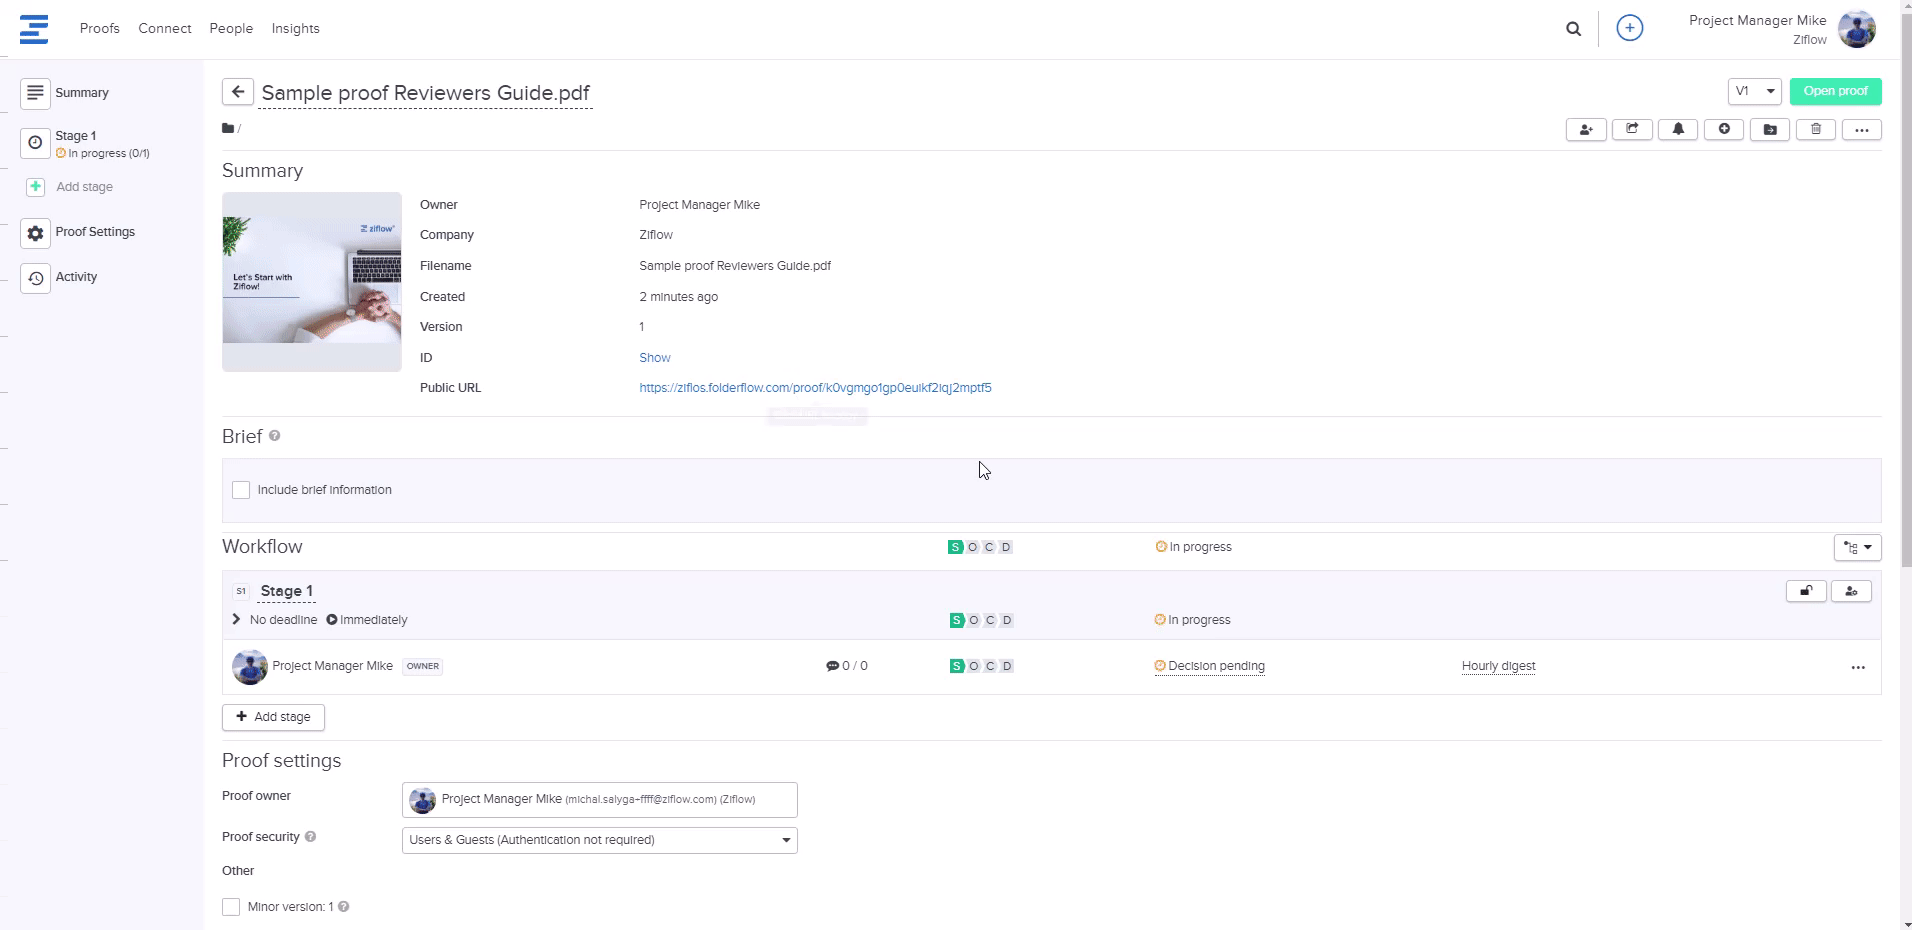Click the share proof arrow icon
This screenshot has width=1912, height=930.
[1632, 130]
